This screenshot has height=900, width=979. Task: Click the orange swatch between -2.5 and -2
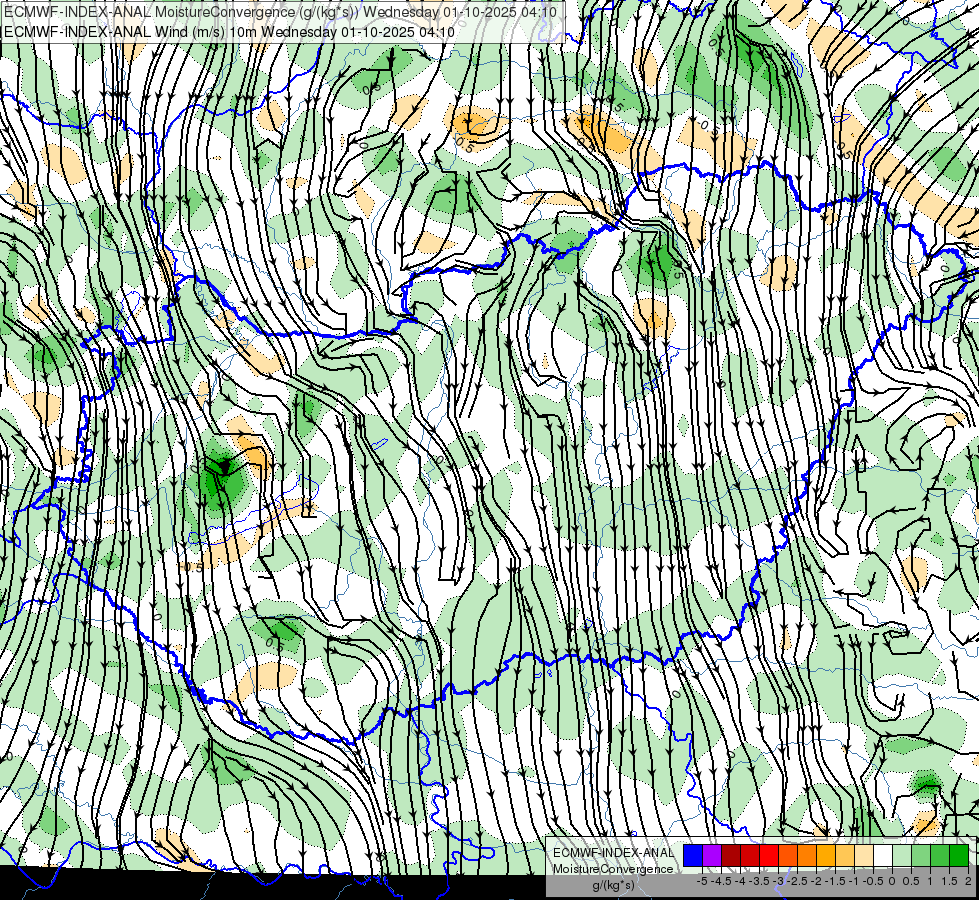pyautogui.click(x=807, y=855)
